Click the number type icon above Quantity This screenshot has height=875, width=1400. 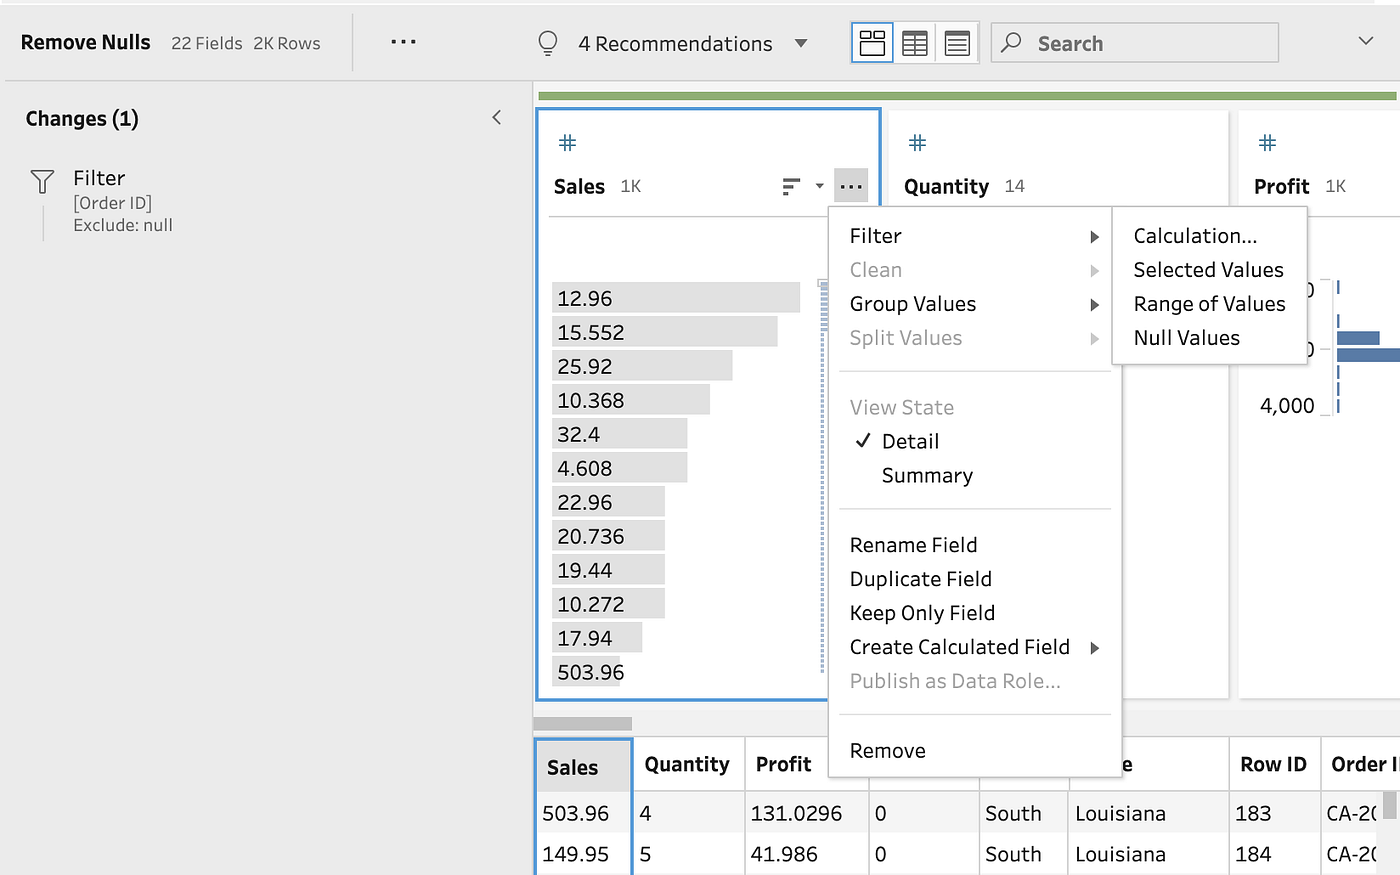click(917, 143)
